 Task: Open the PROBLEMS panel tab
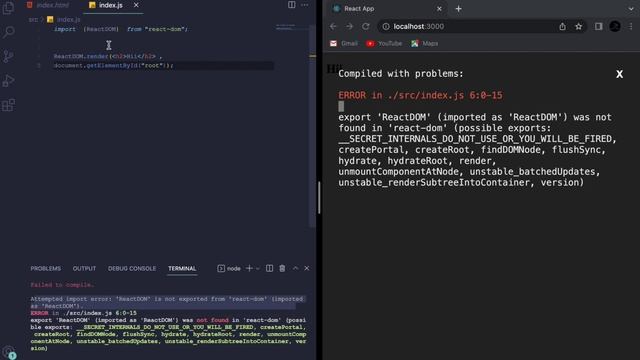pos(46,268)
